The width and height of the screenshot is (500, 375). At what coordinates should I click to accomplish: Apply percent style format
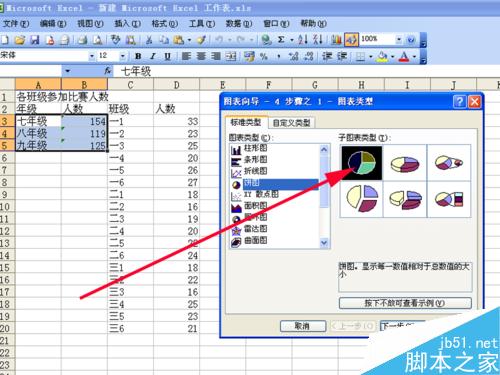264,56
